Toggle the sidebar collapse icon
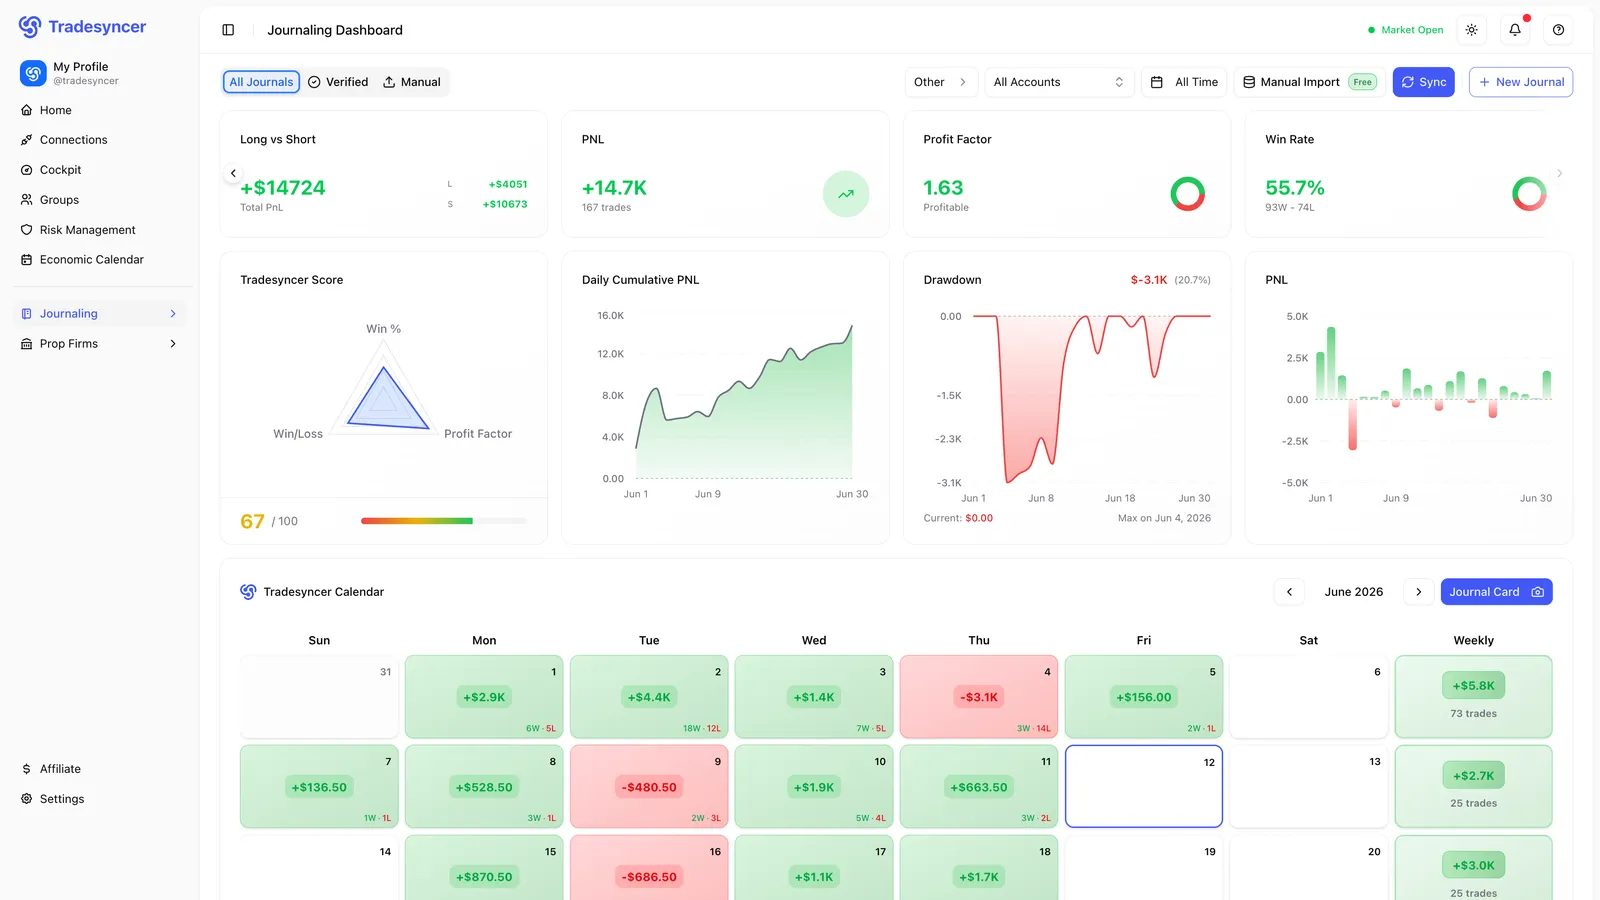Viewport: 1600px width, 900px height. click(x=228, y=30)
